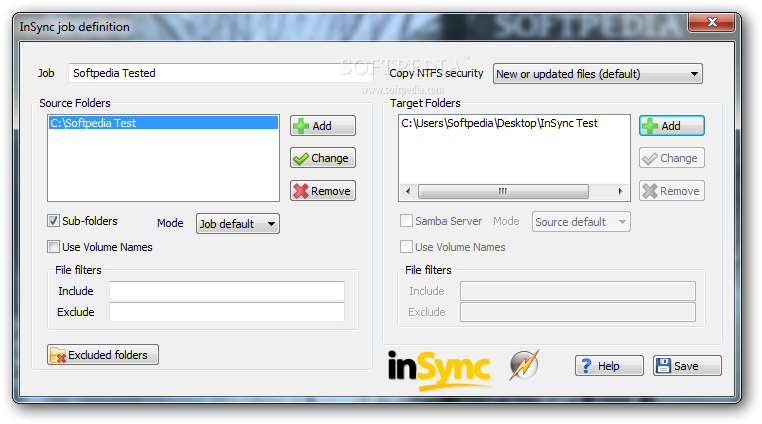Screen dimensions: 762x424
Task: Click the Change button for Source Folders
Action: 323,158
